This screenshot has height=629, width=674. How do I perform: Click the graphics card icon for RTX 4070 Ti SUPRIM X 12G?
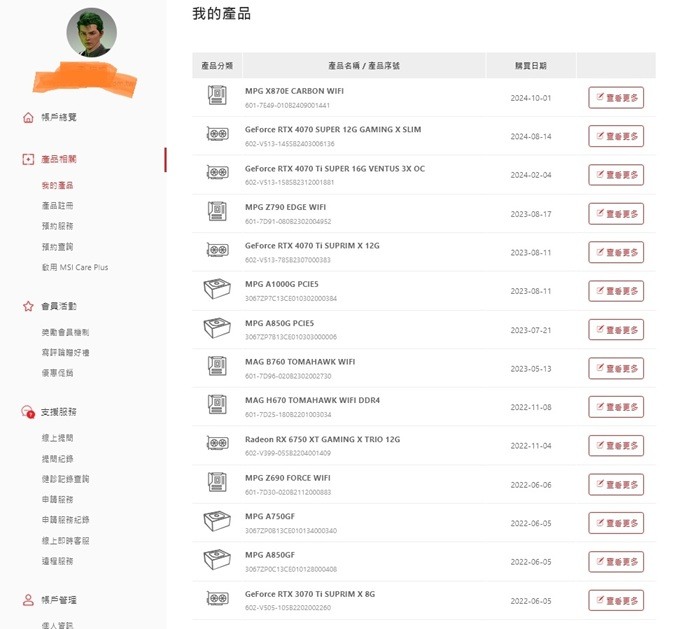(x=218, y=249)
